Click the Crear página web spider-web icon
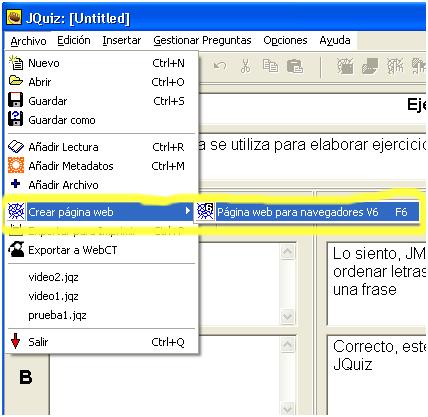Viewport: 428px width, 417px height. click(x=16, y=212)
